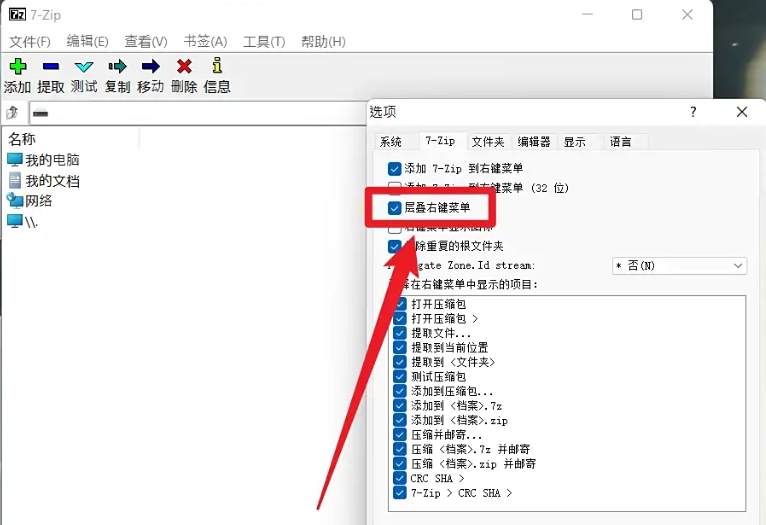The height and width of the screenshot is (525, 766).
Task: Uncheck 添加到 <档案>.7z item
Action: pyautogui.click(x=400, y=405)
